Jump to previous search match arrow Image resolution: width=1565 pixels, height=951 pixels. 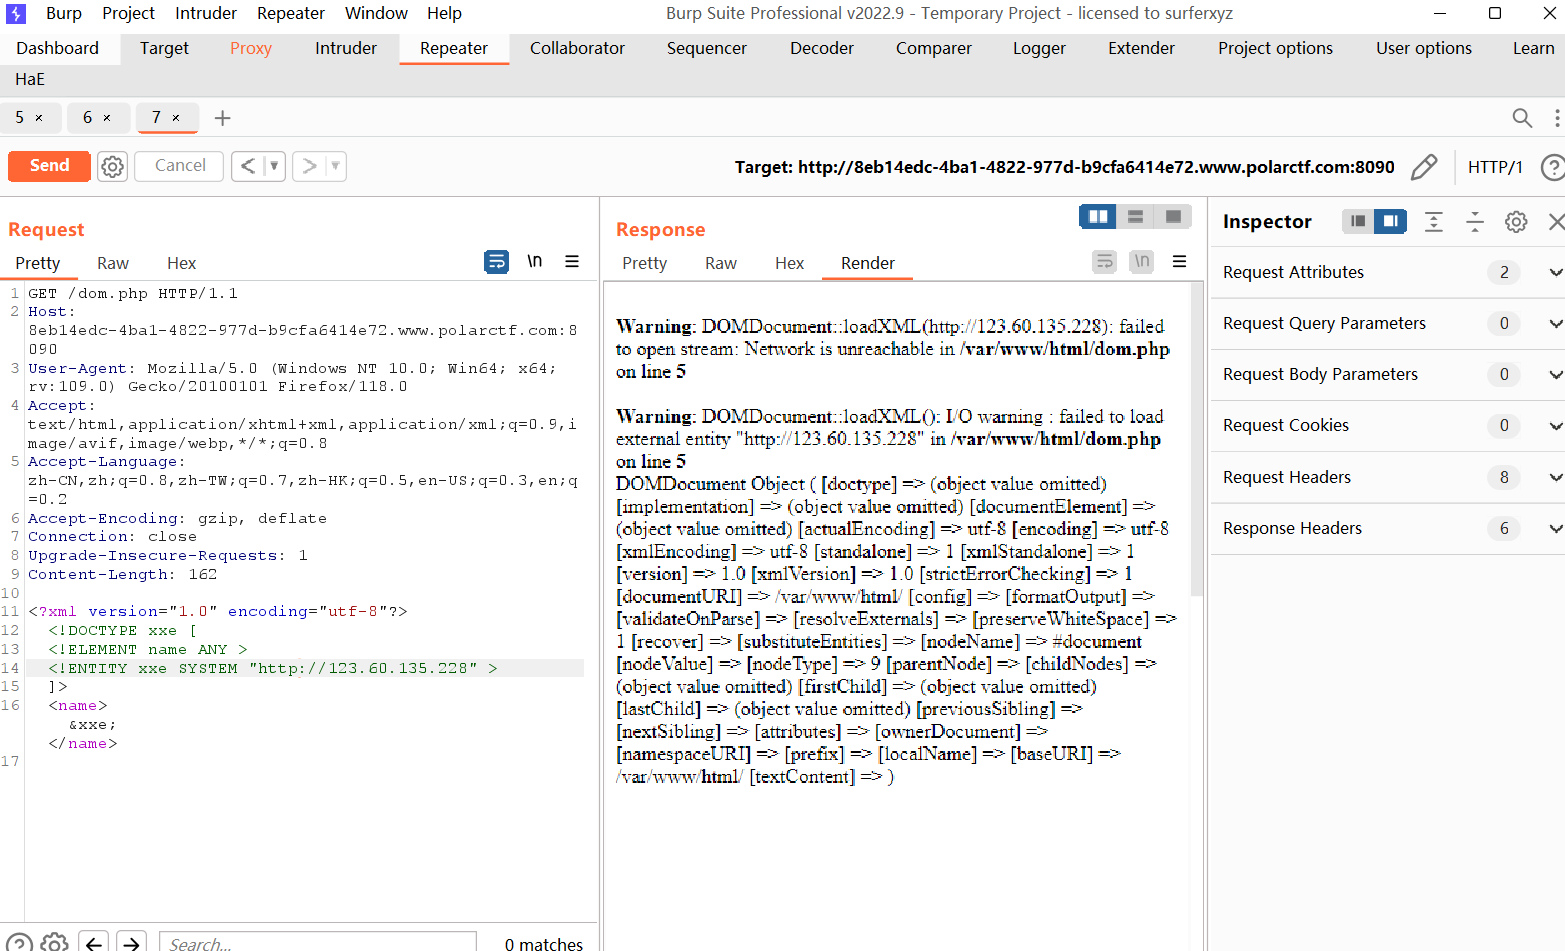pos(94,943)
